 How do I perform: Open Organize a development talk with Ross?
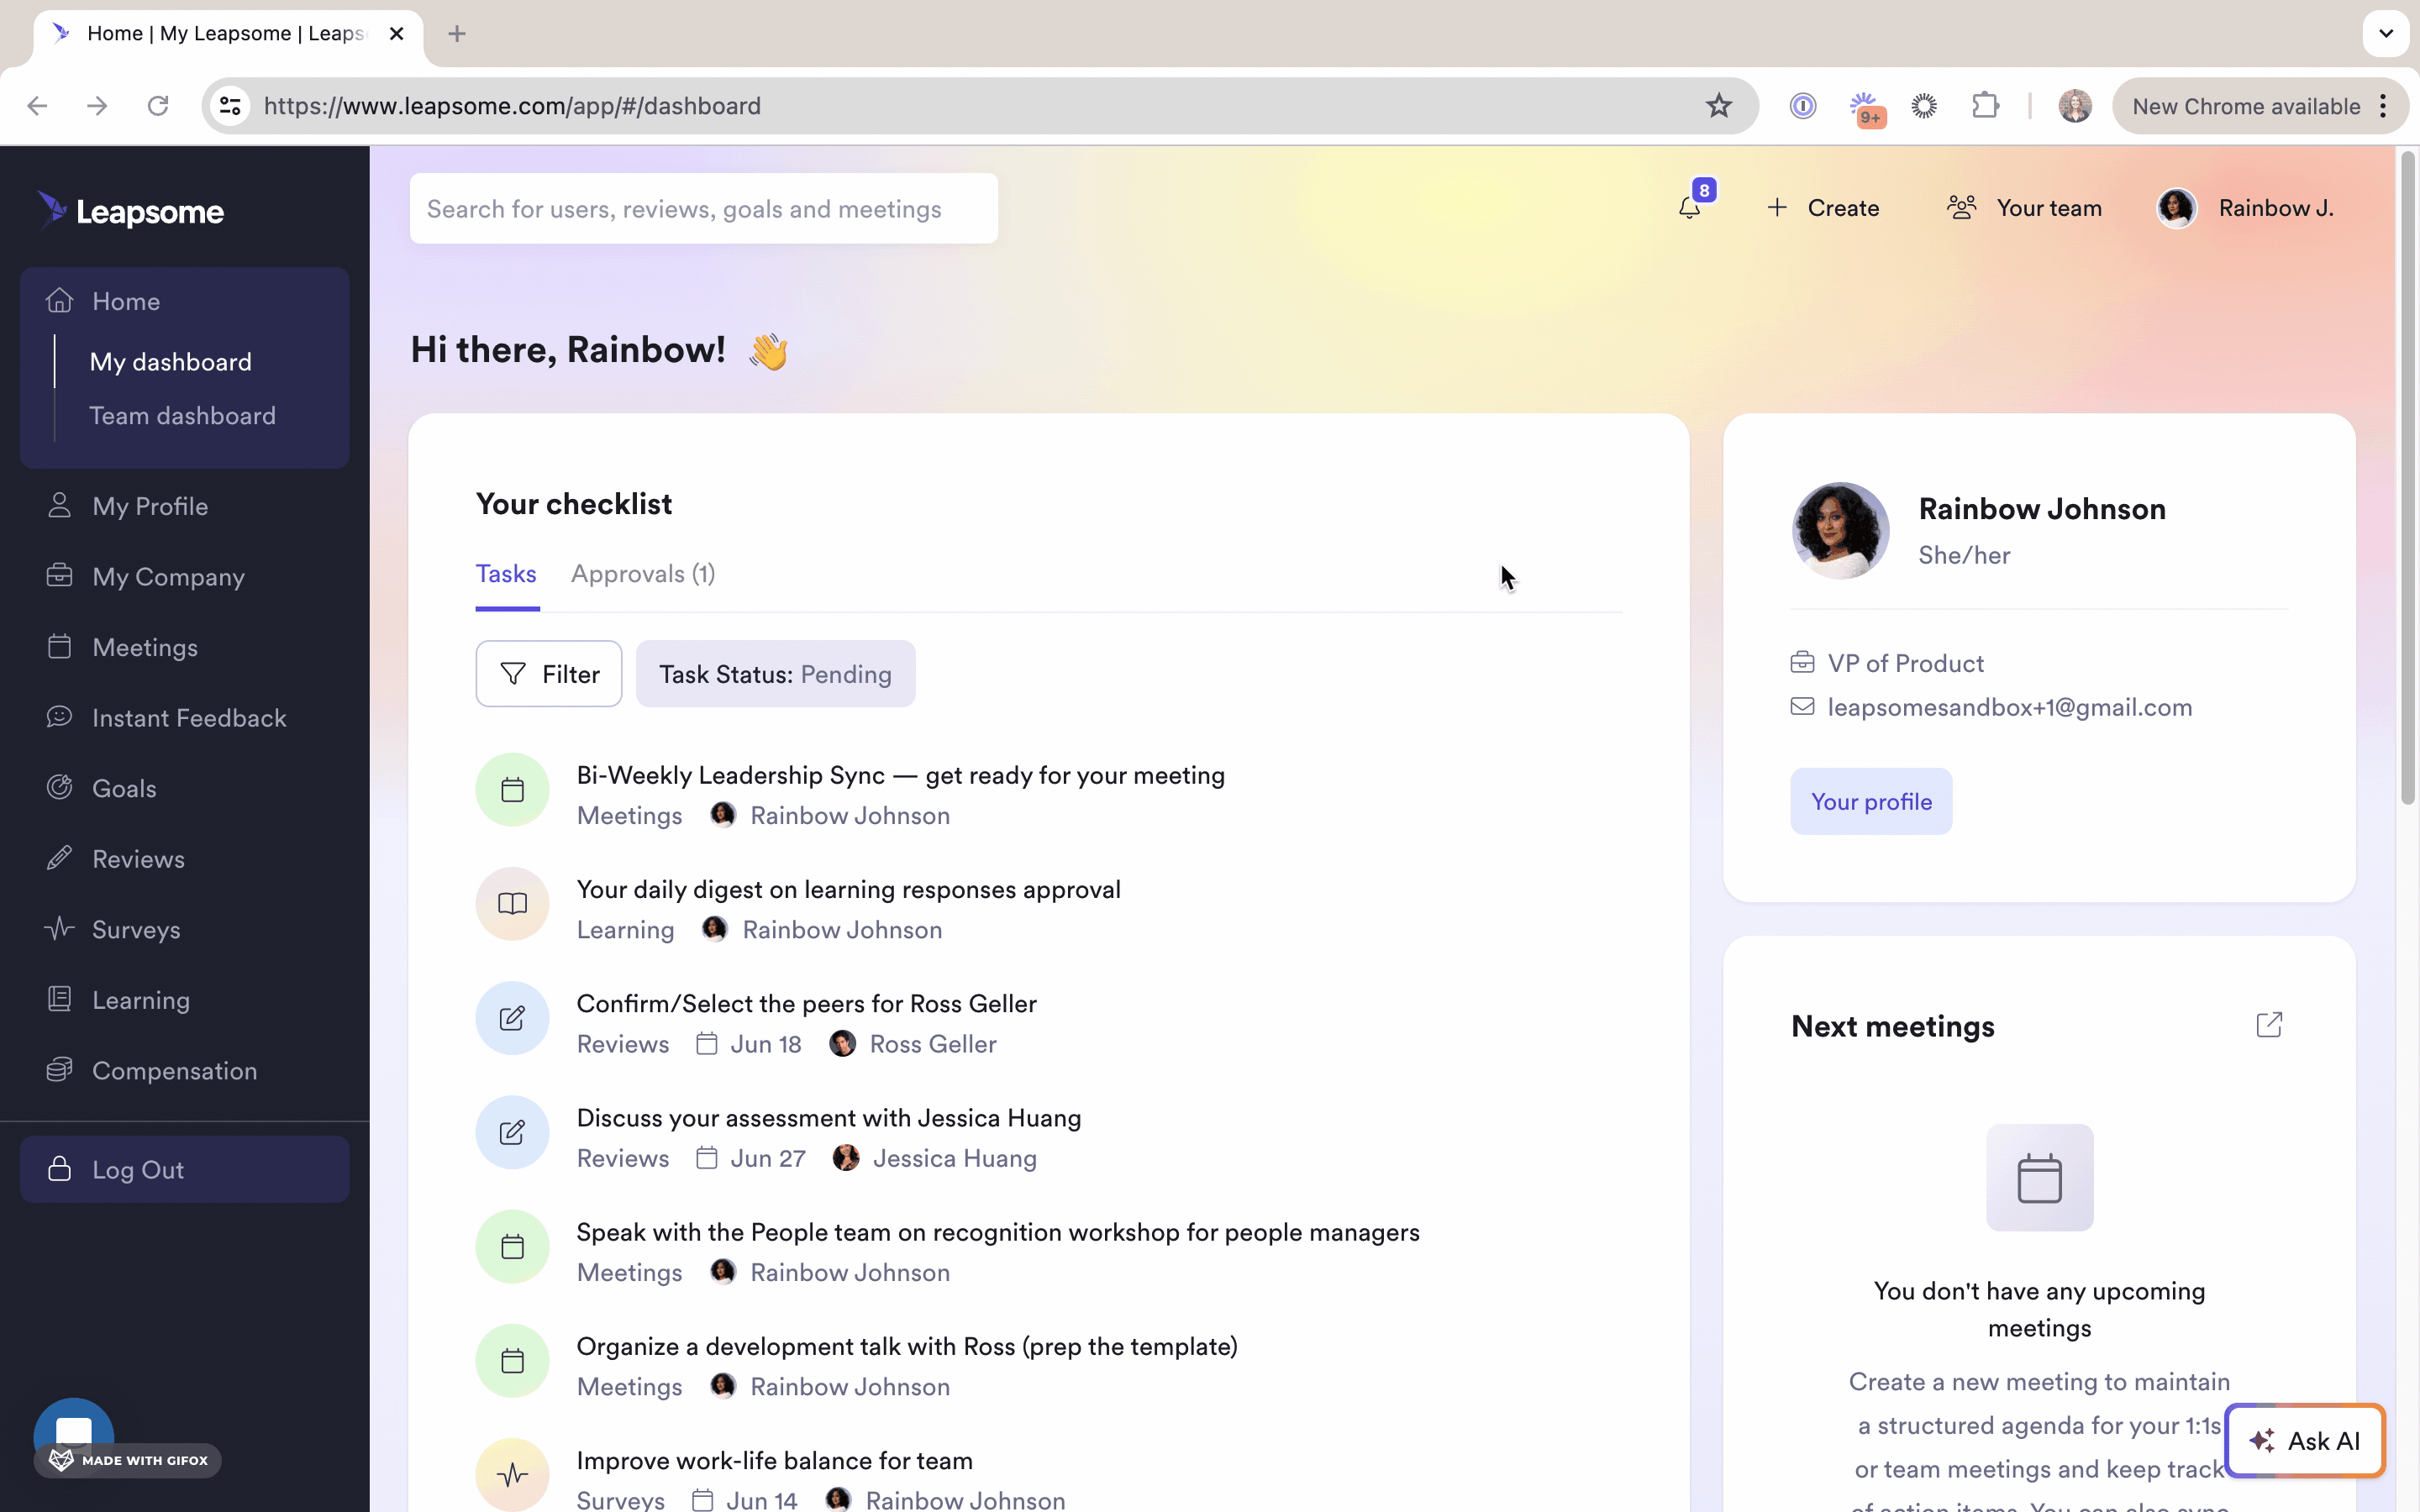(x=907, y=1347)
